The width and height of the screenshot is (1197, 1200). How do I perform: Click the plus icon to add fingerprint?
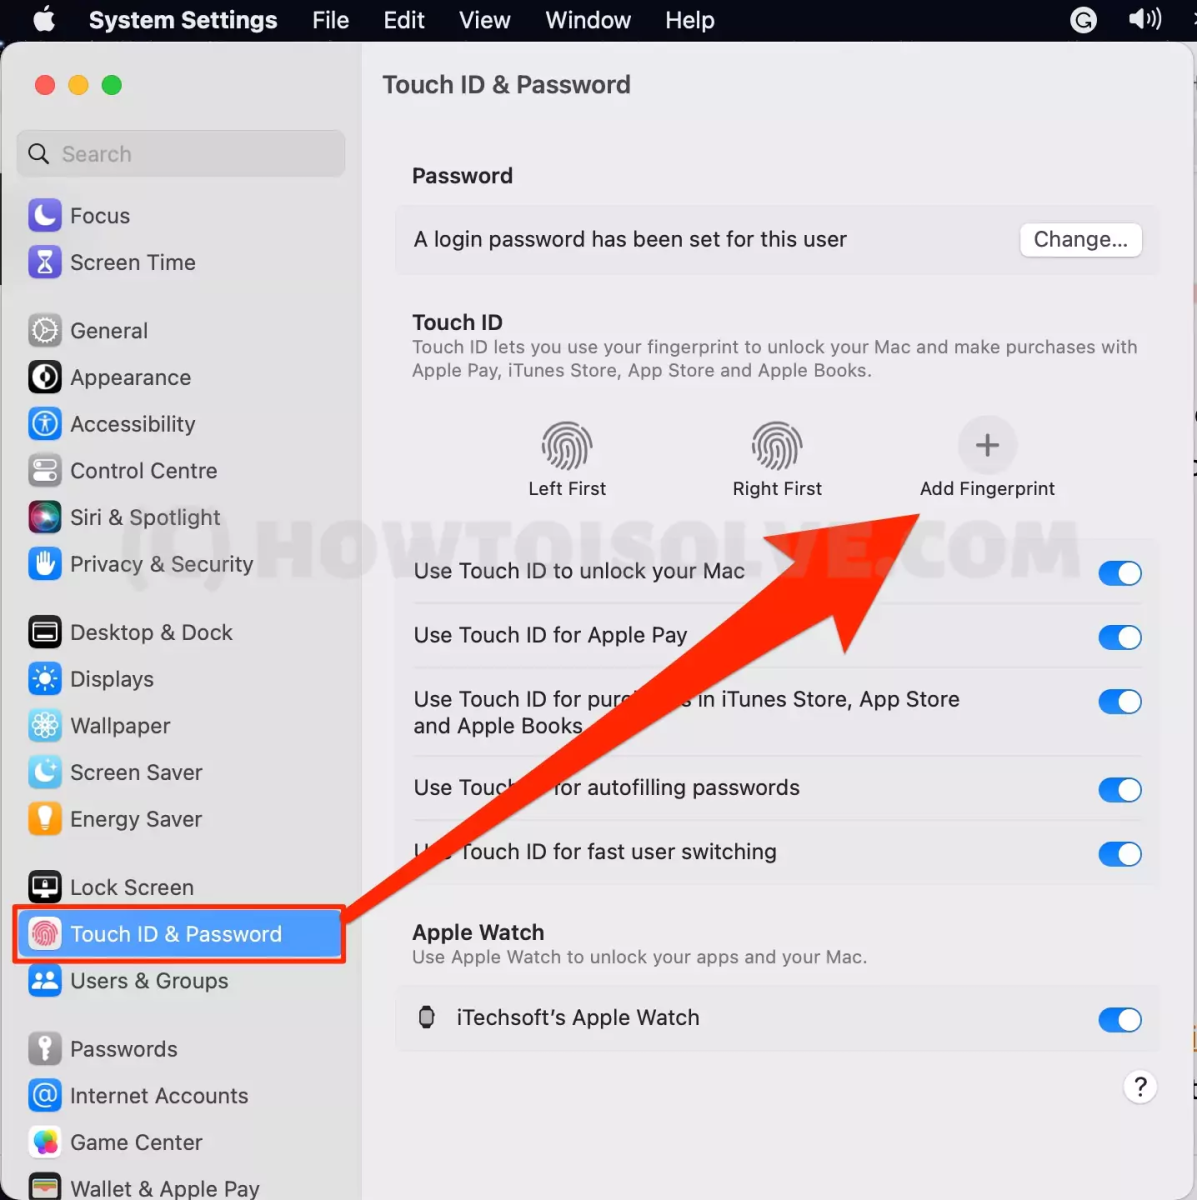pos(987,445)
